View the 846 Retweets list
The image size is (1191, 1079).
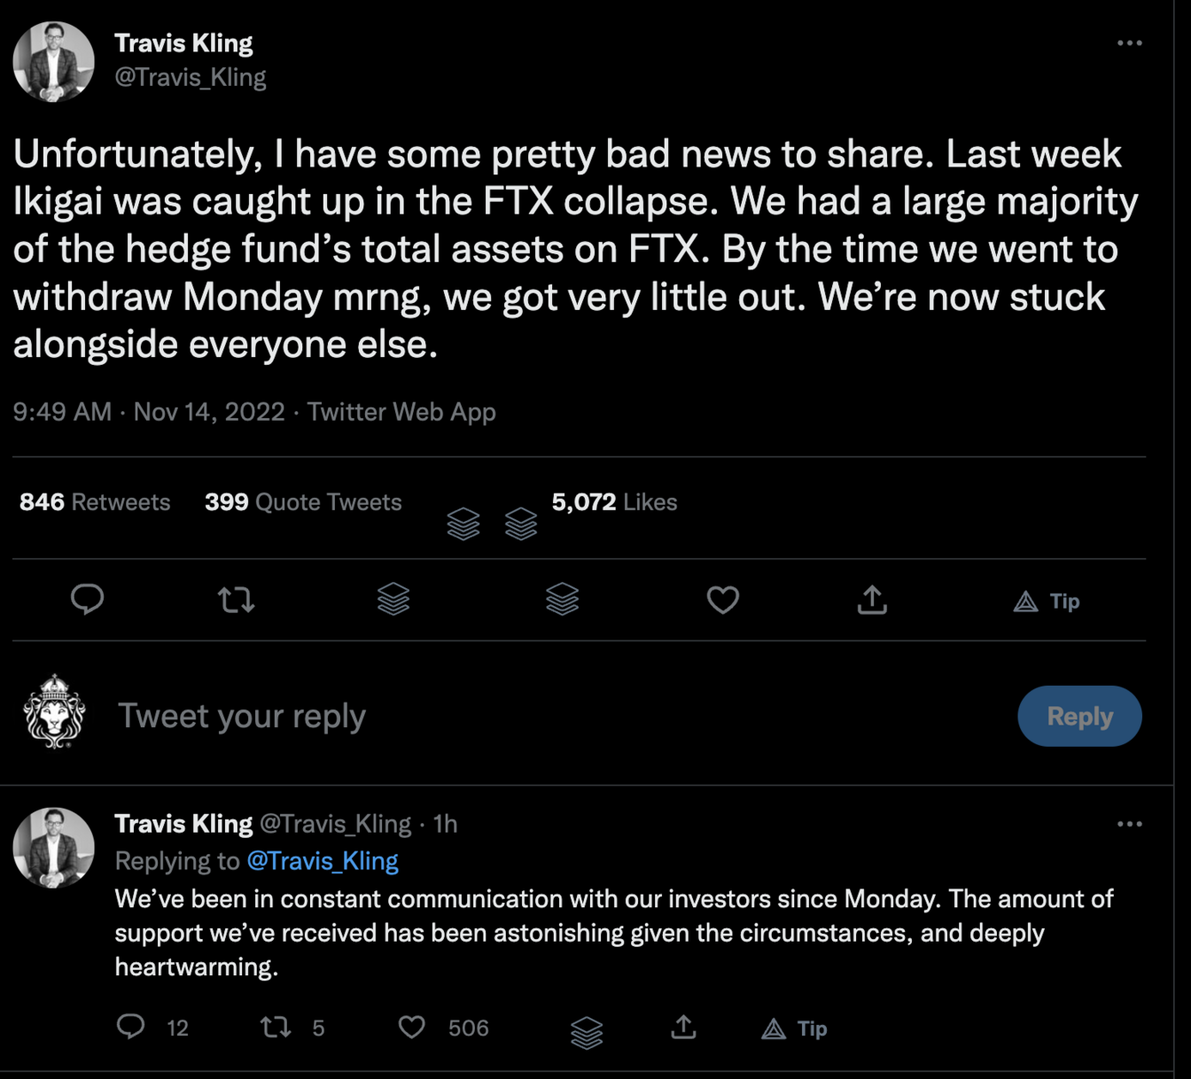[95, 502]
